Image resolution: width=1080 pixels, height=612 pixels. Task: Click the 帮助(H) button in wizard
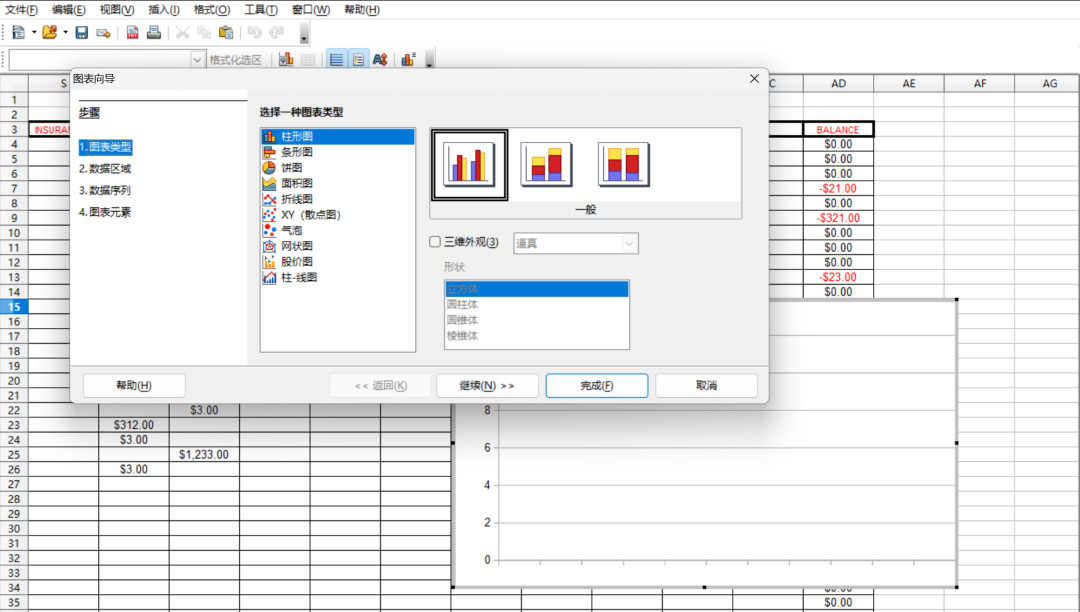tap(134, 386)
